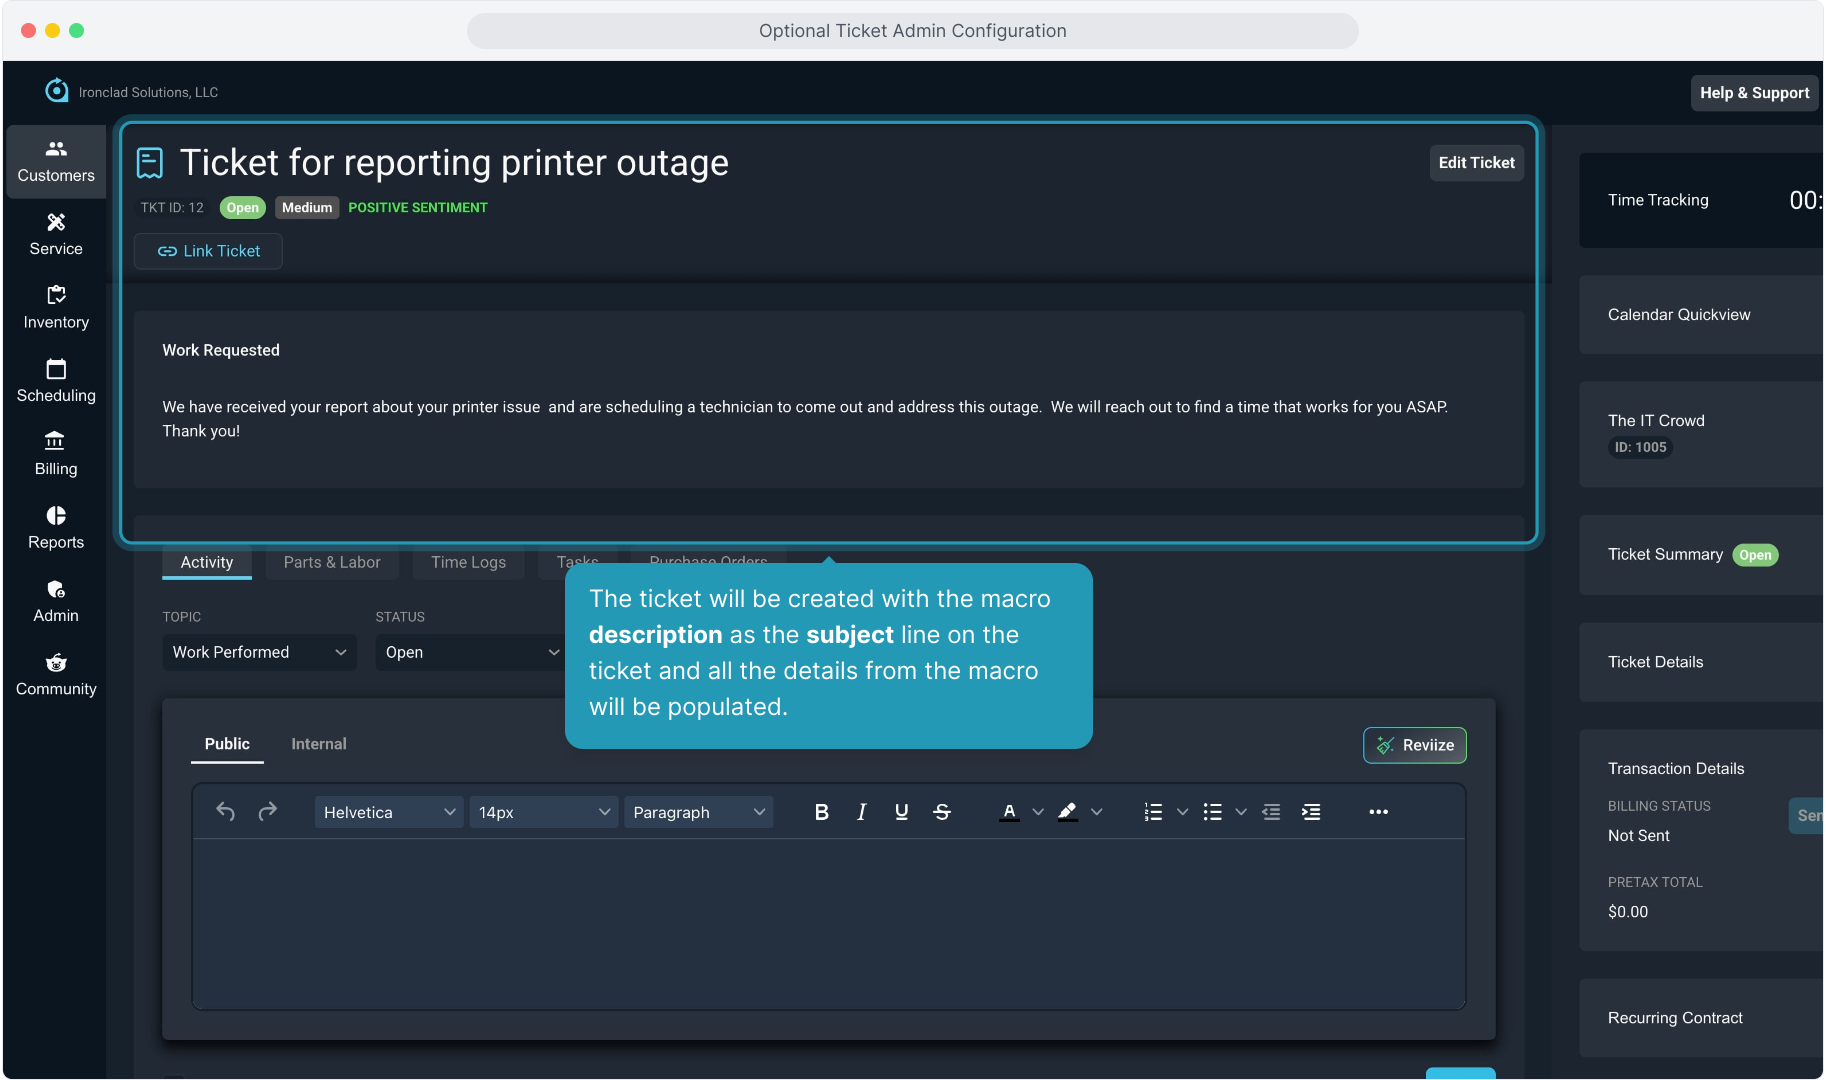
Task: Toggle strikethrough text formatting
Action: [x=941, y=812]
